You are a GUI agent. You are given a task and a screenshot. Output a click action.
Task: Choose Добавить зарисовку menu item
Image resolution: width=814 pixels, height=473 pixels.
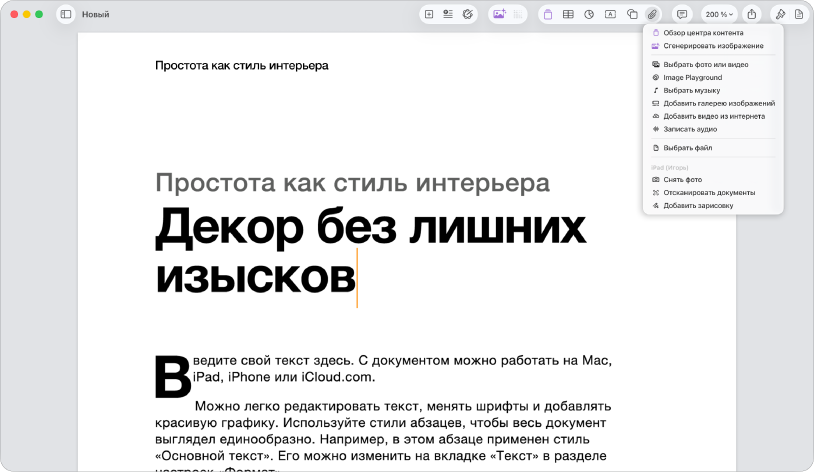tap(713, 206)
